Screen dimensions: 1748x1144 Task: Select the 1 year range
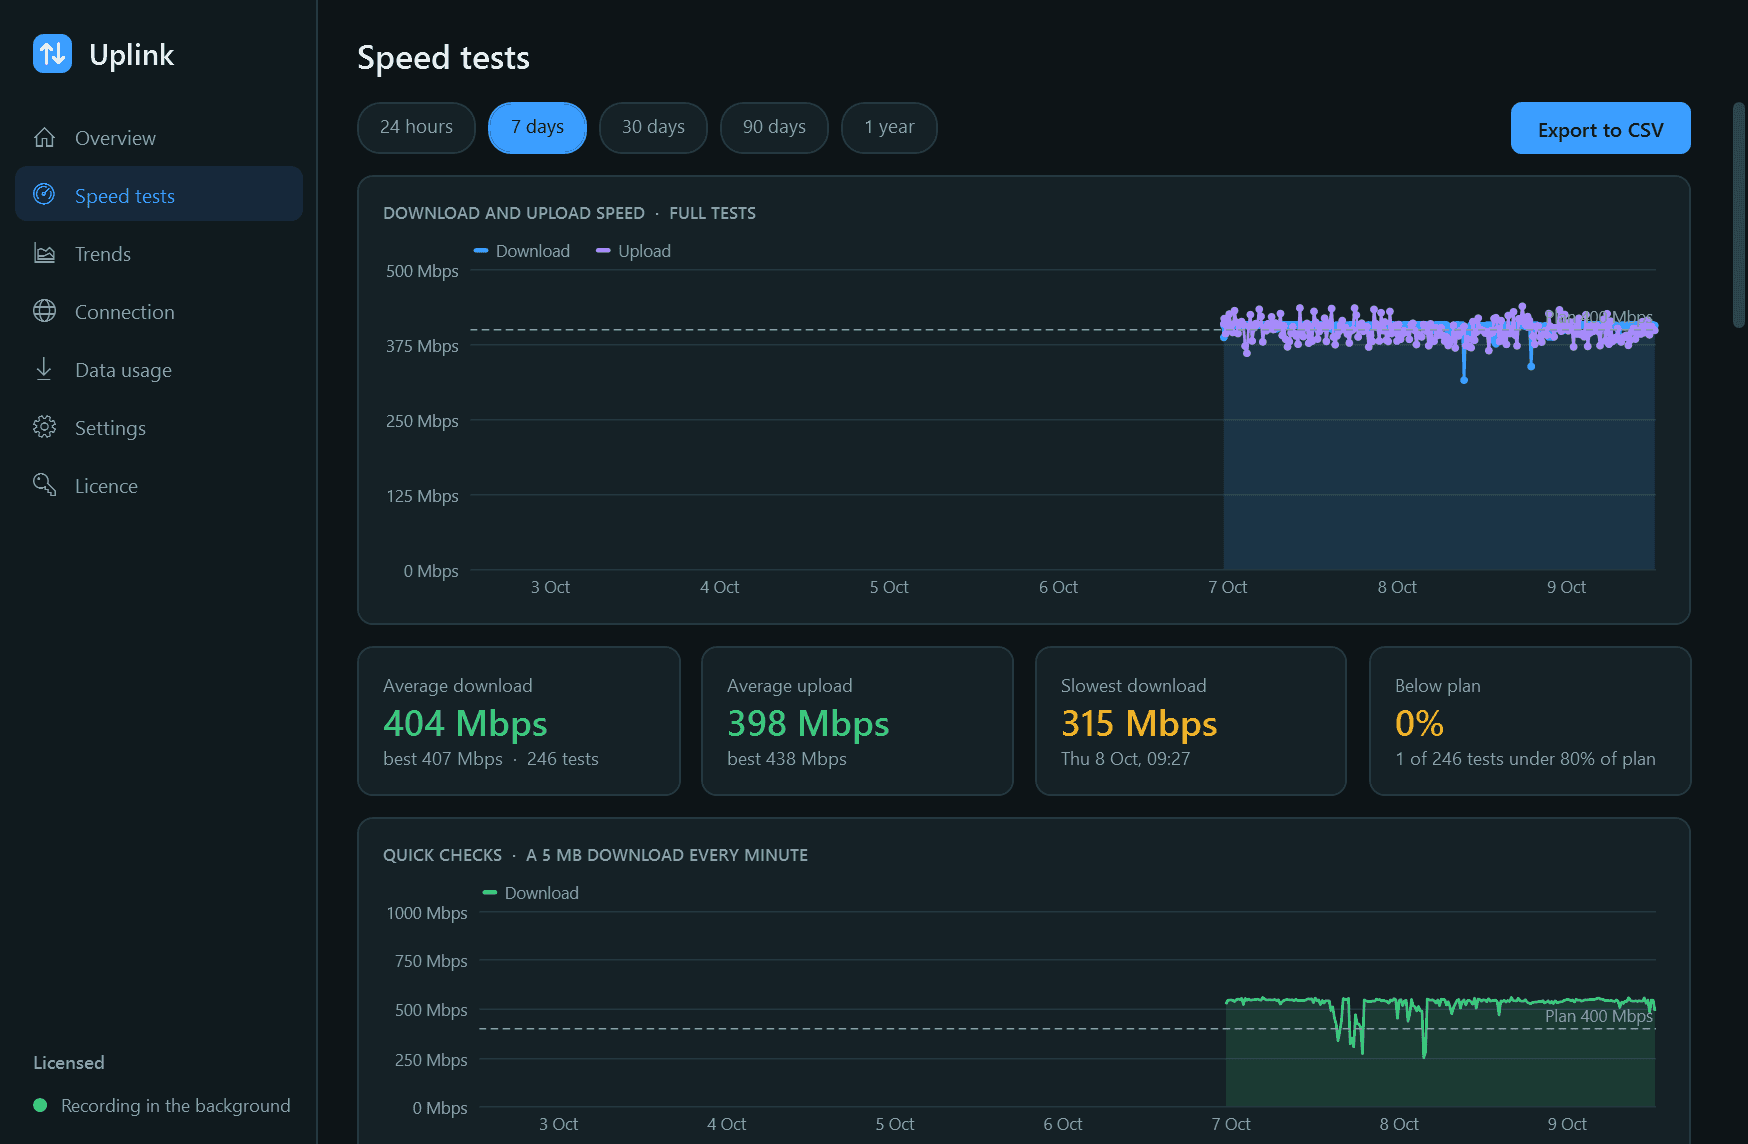tap(889, 128)
